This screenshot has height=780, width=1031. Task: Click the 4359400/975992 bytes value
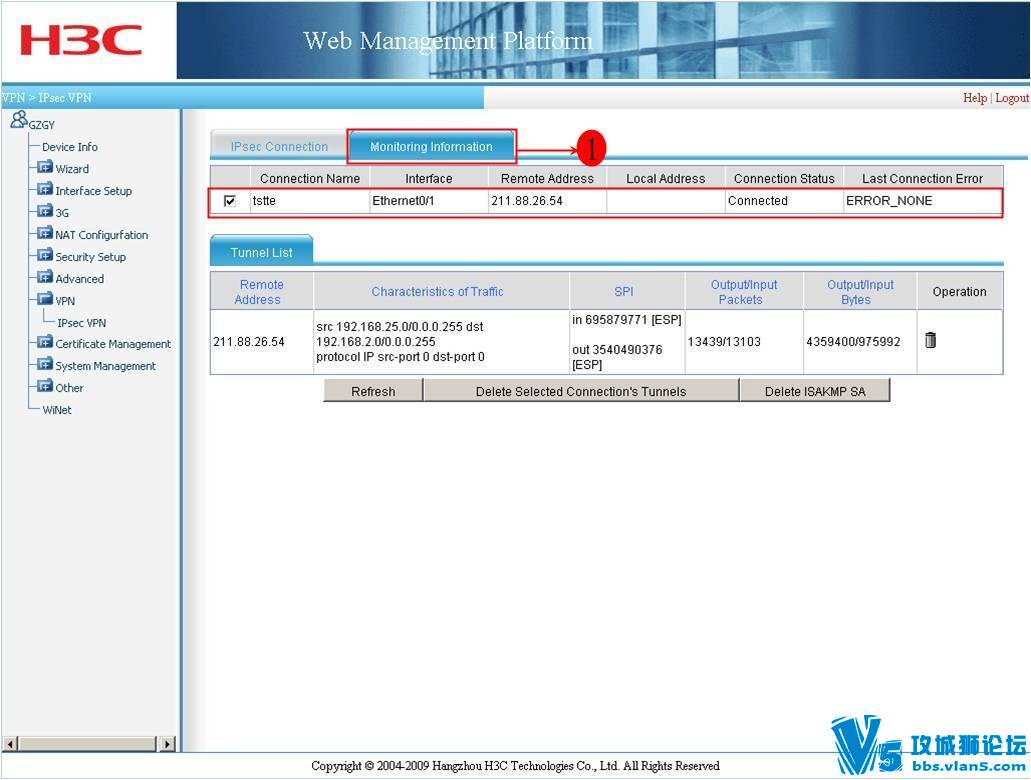point(853,341)
